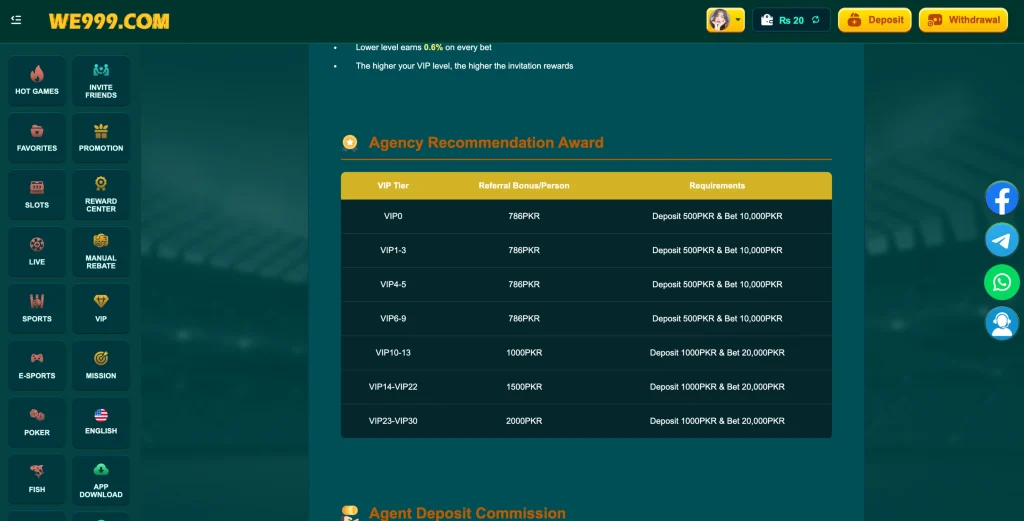Open the Hot Games section

(x=37, y=81)
